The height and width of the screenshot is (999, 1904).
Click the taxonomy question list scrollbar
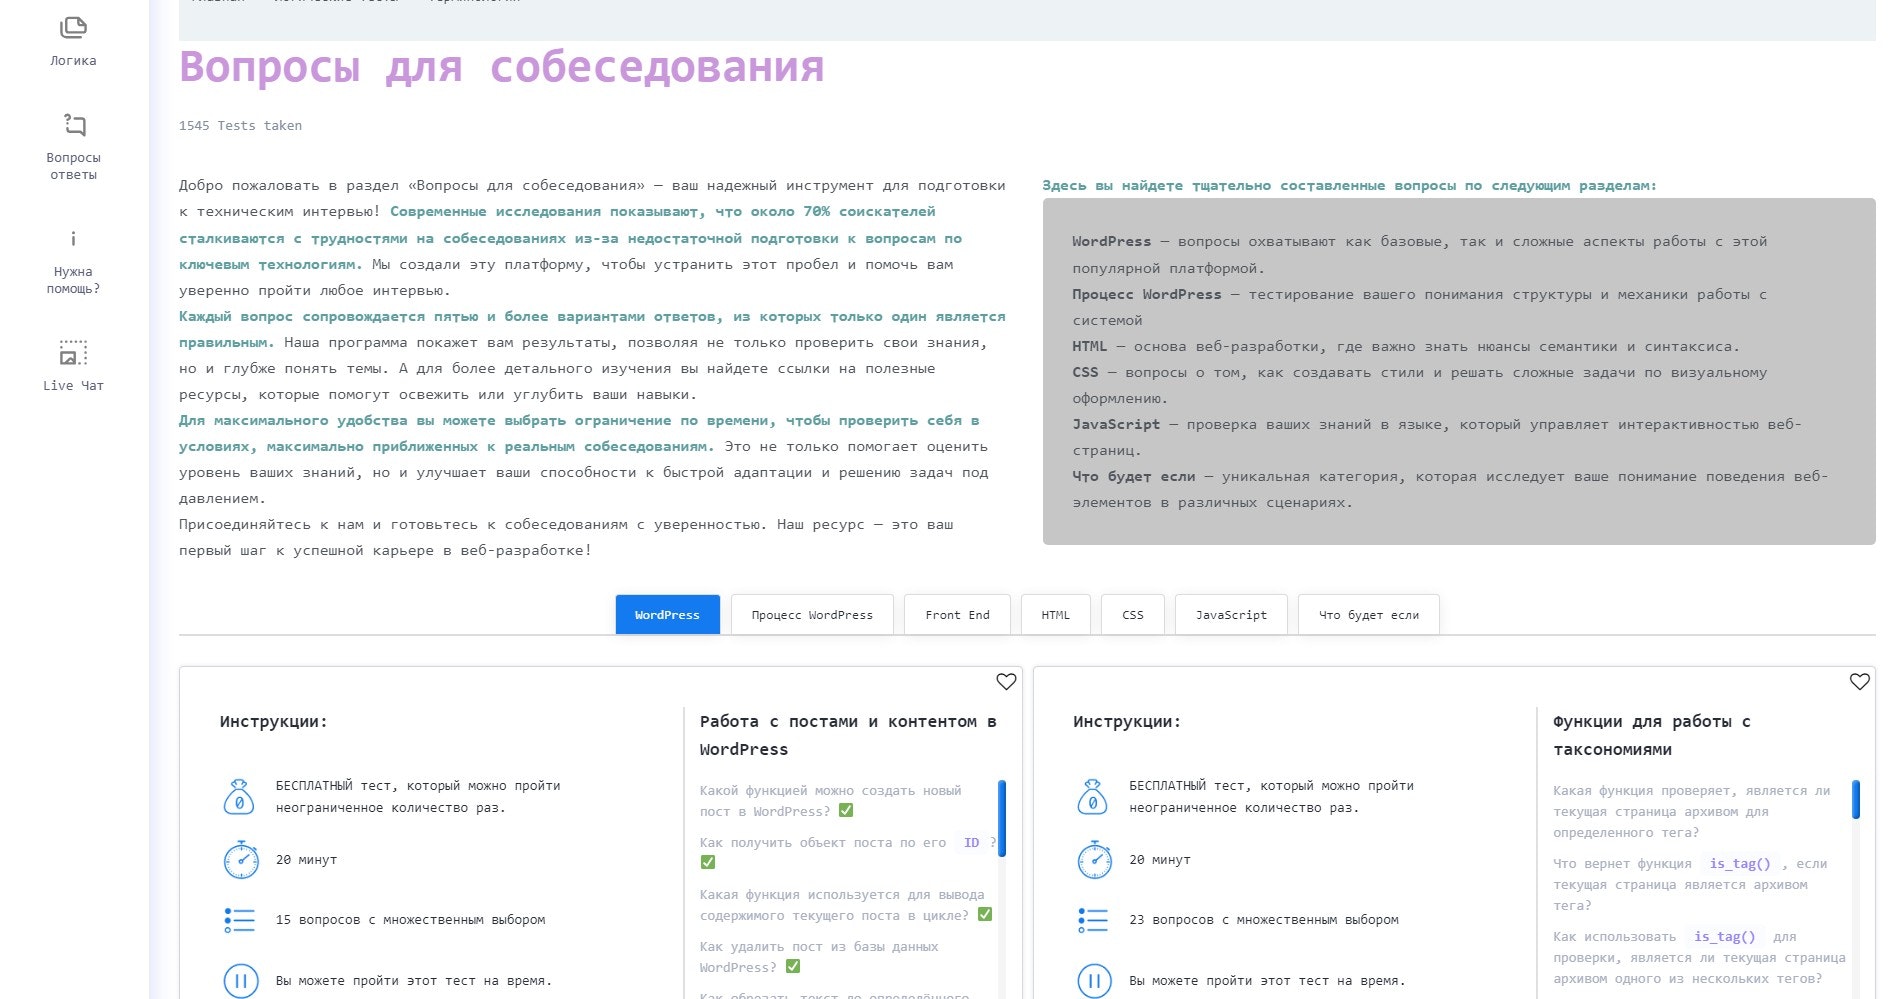click(x=1856, y=800)
